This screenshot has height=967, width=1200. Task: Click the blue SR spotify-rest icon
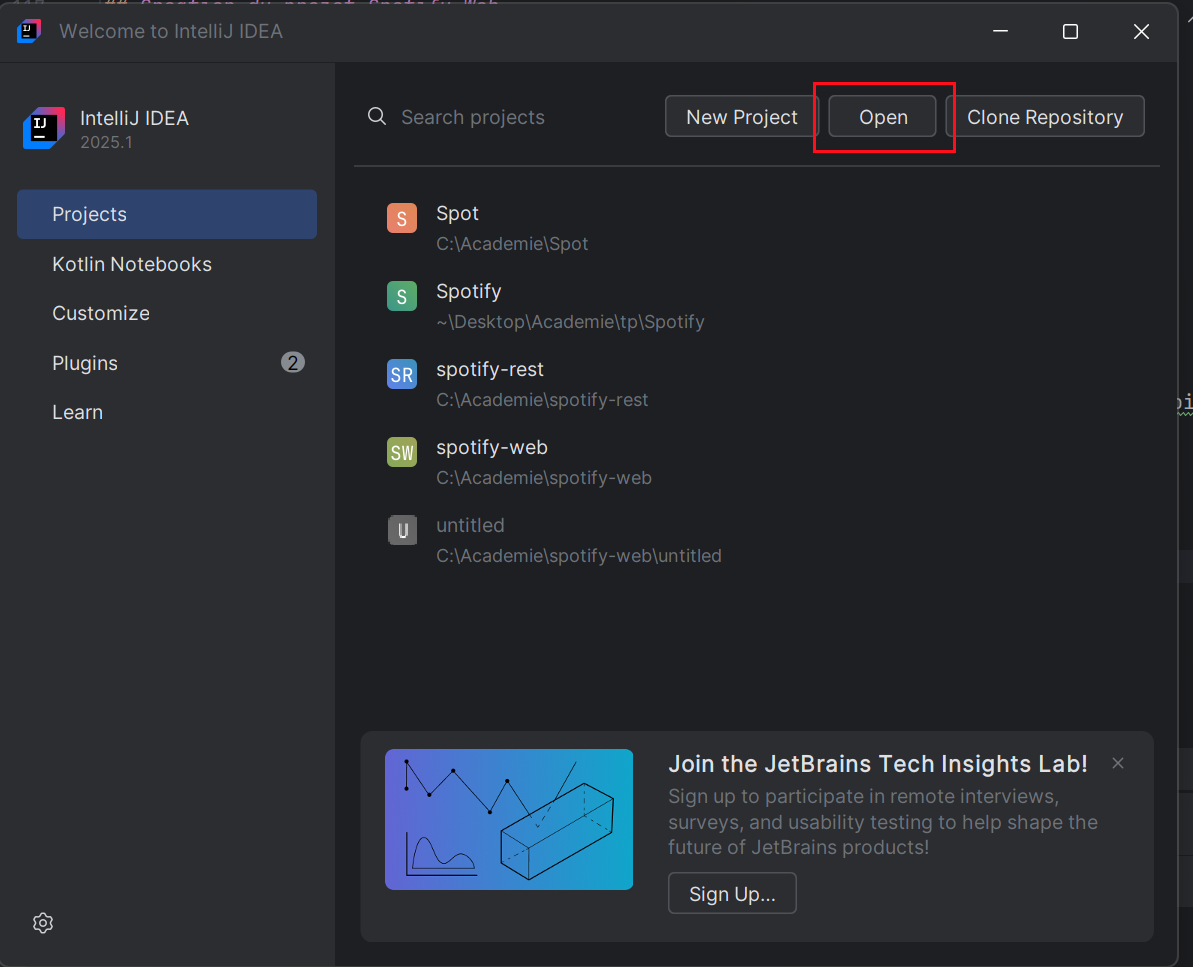(401, 374)
